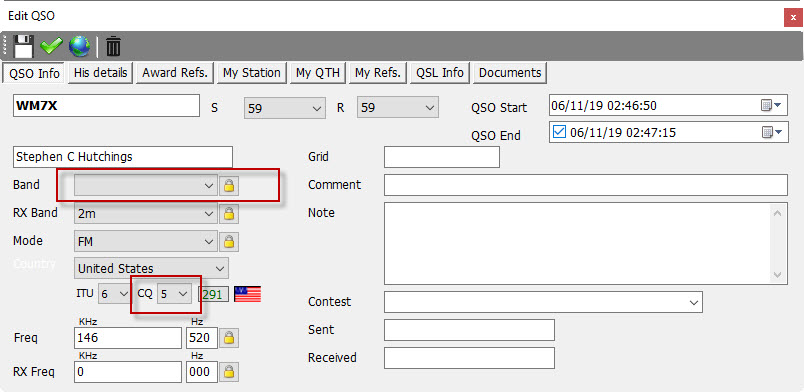Switch to the QSL Info tab
The image size is (804, 392).
(x=440, y=73)
